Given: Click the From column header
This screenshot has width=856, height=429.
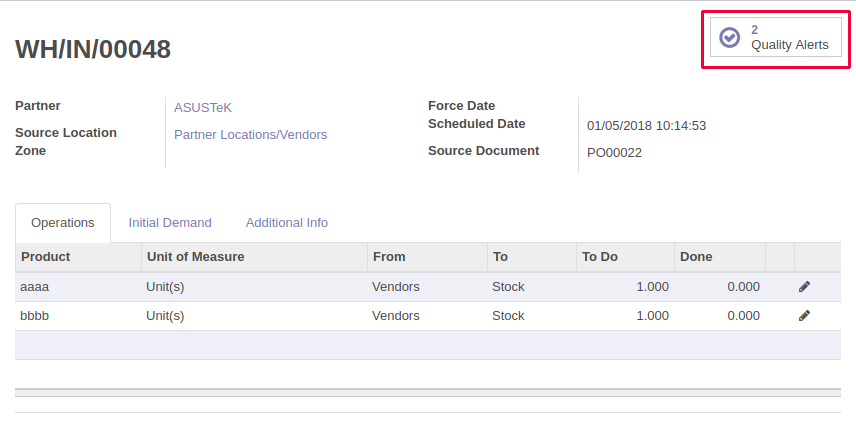Looking at the screenshot, I should [x=389, y=257].
